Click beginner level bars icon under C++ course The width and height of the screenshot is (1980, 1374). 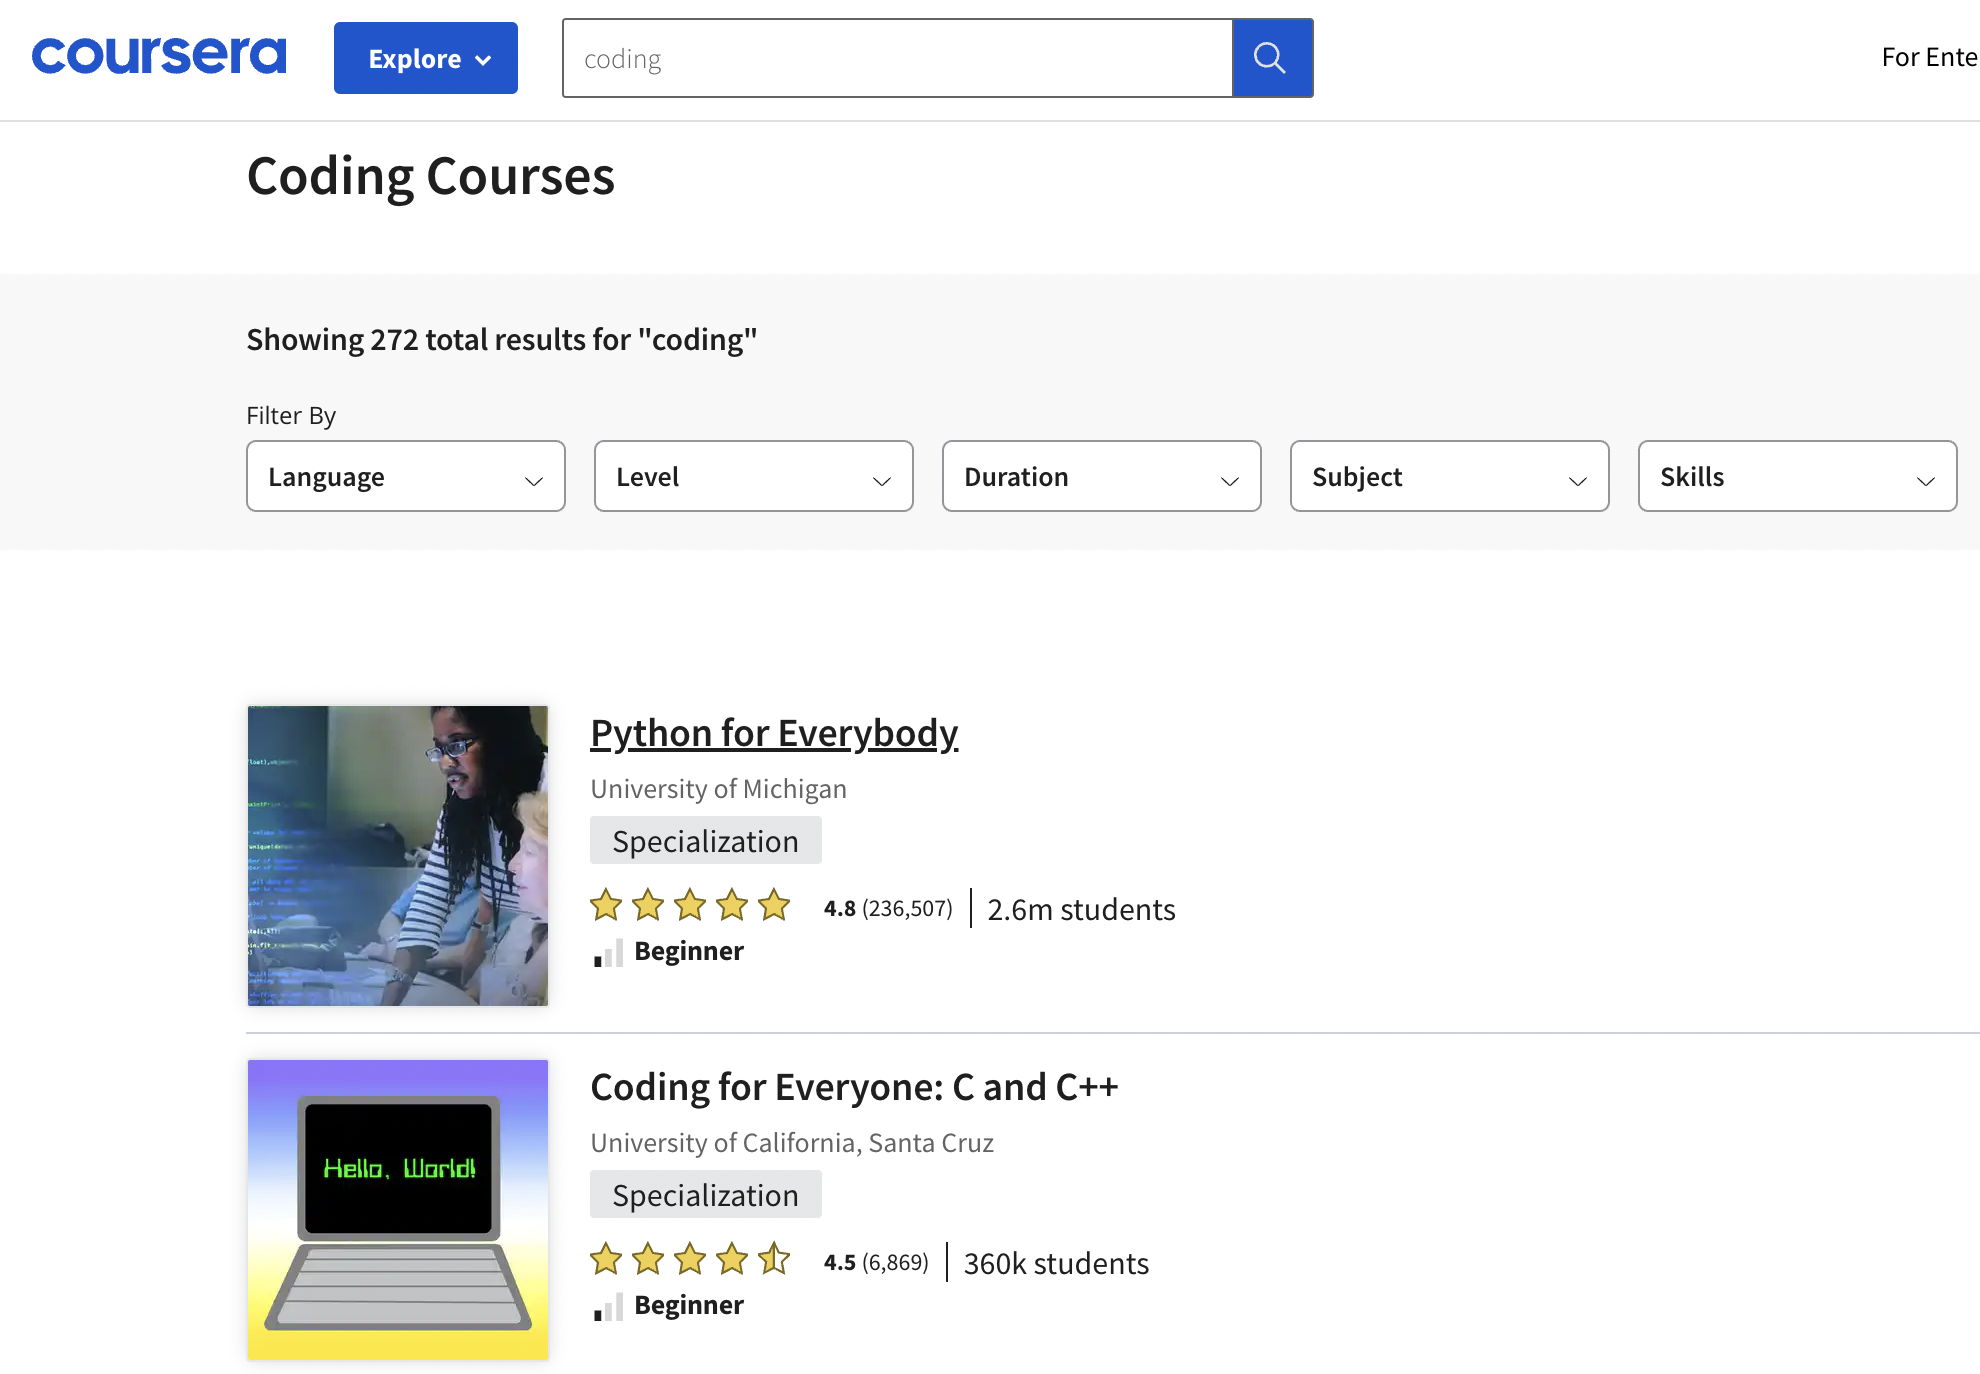tap(608, 1307)
